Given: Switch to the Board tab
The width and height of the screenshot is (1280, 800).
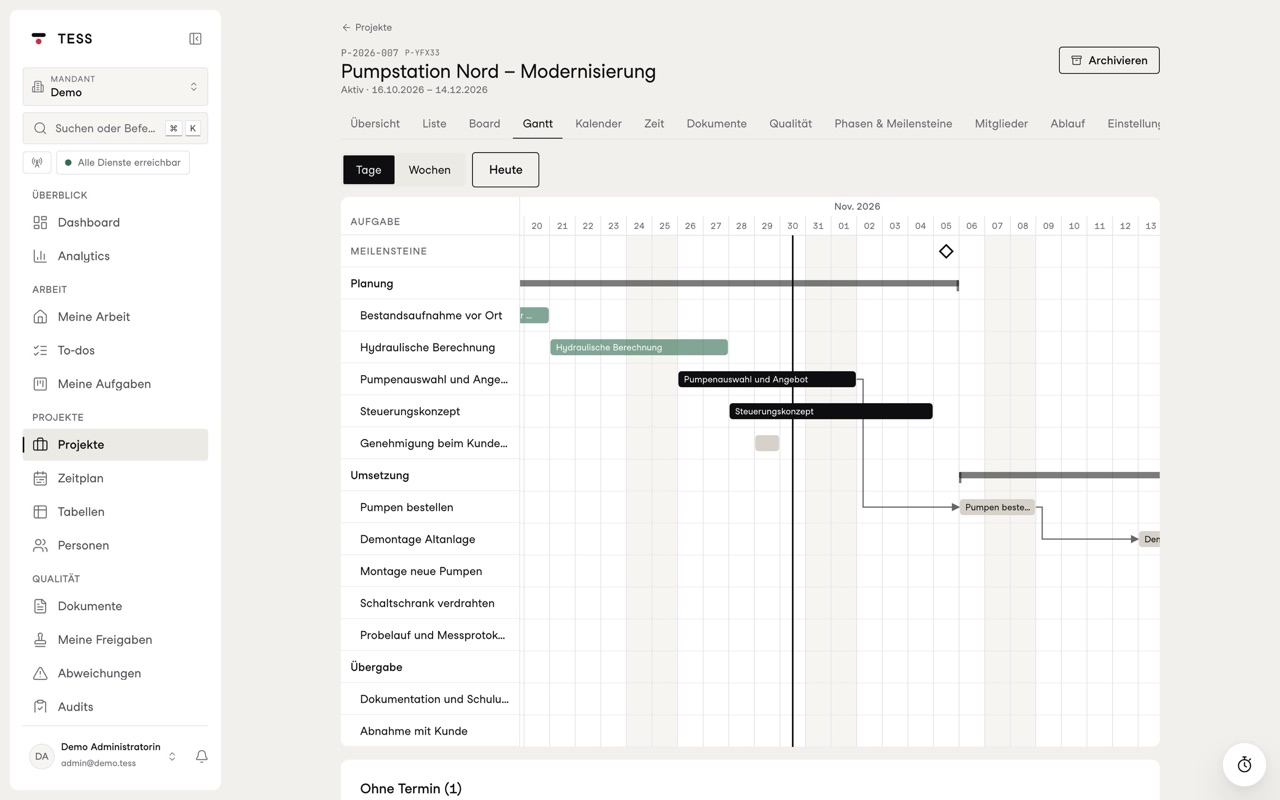Looking at the screenshot, I should (485, 124).
